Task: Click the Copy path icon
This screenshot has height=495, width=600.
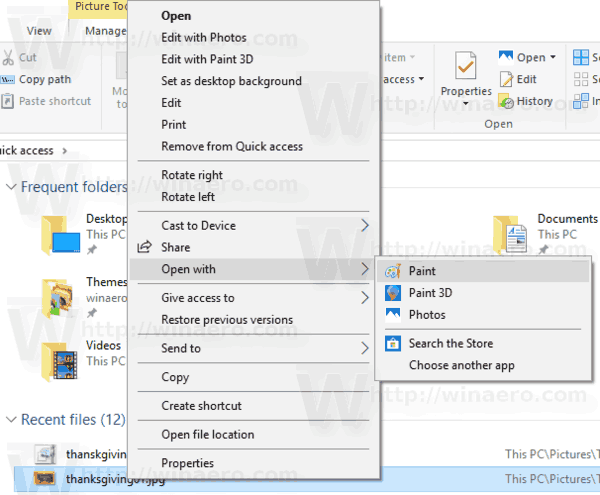Action: pos(8,80)
